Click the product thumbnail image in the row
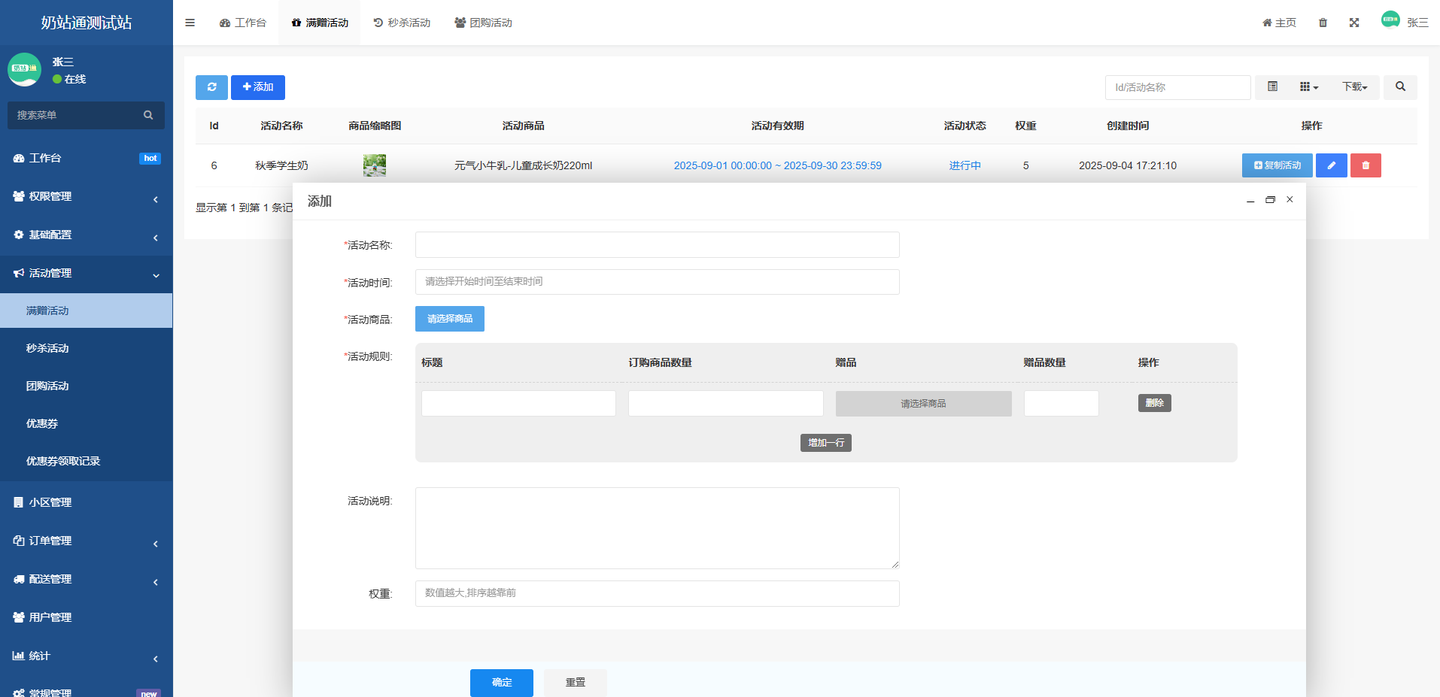The image size is (1440, 697). click(x=375, y=166)
